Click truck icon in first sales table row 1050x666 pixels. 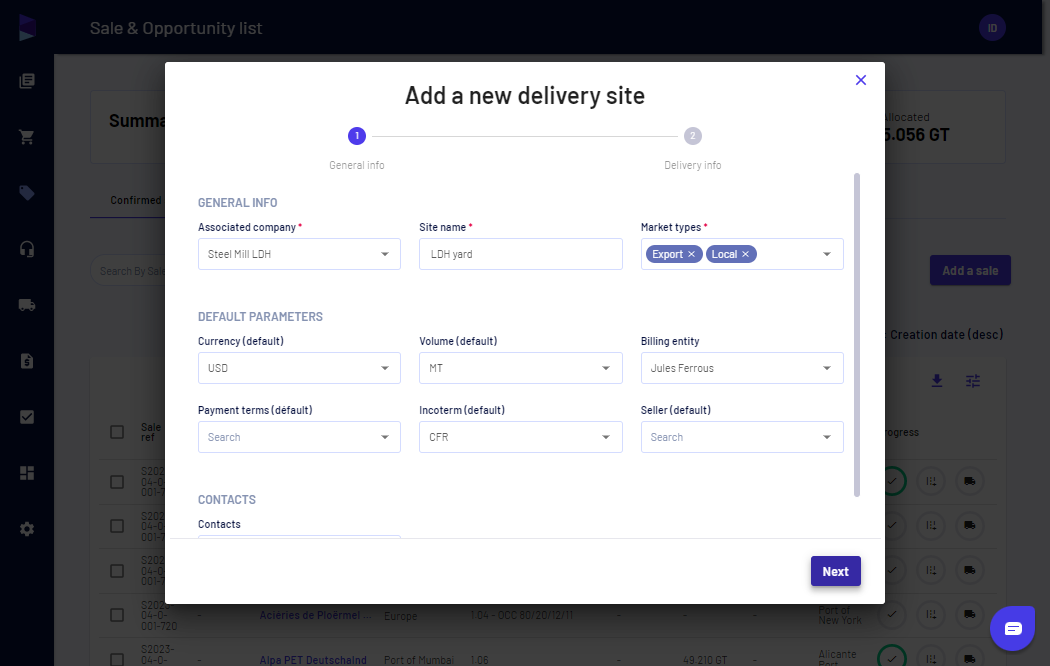tap(970, 481)
